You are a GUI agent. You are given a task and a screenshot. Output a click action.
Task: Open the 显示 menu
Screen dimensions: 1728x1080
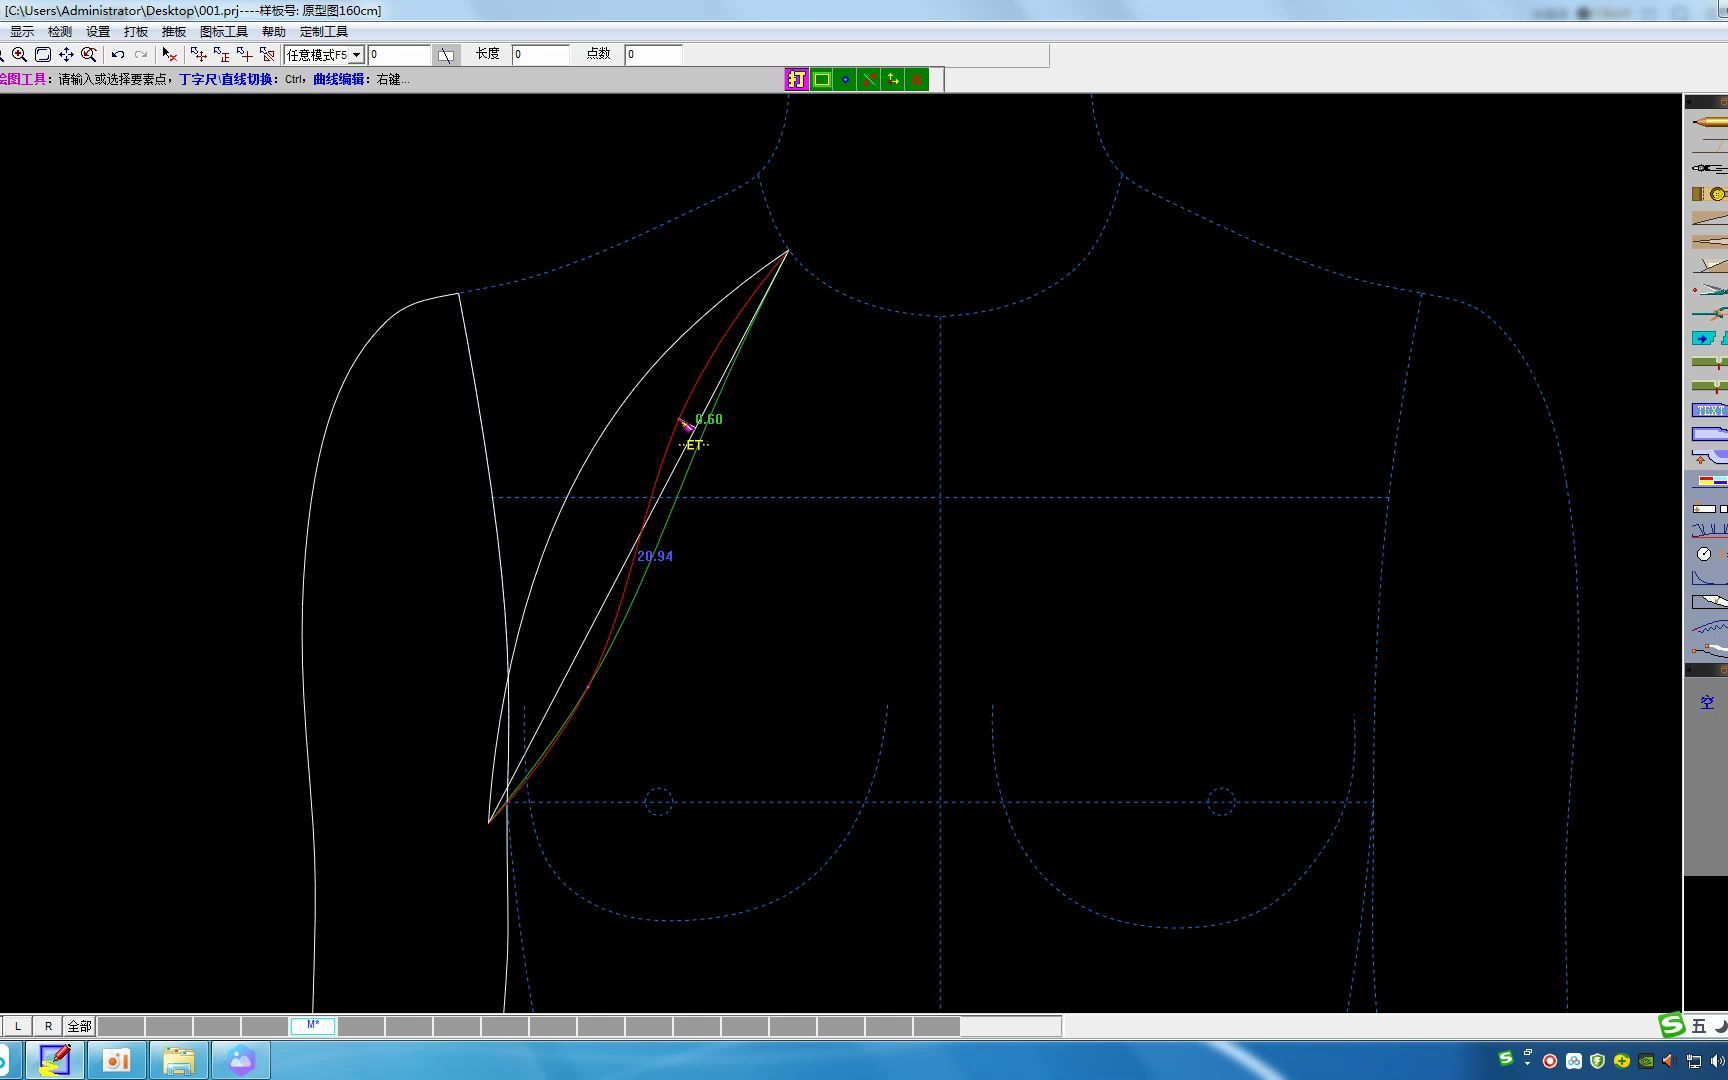[22, 32]
